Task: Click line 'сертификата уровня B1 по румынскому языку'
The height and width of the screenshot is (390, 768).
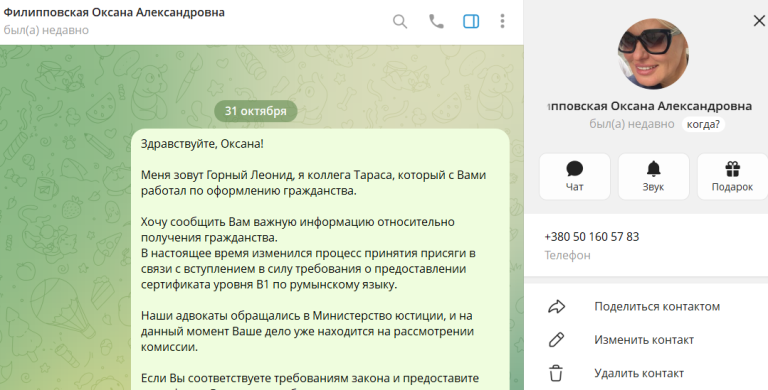Action: click(x=269, y=284)
